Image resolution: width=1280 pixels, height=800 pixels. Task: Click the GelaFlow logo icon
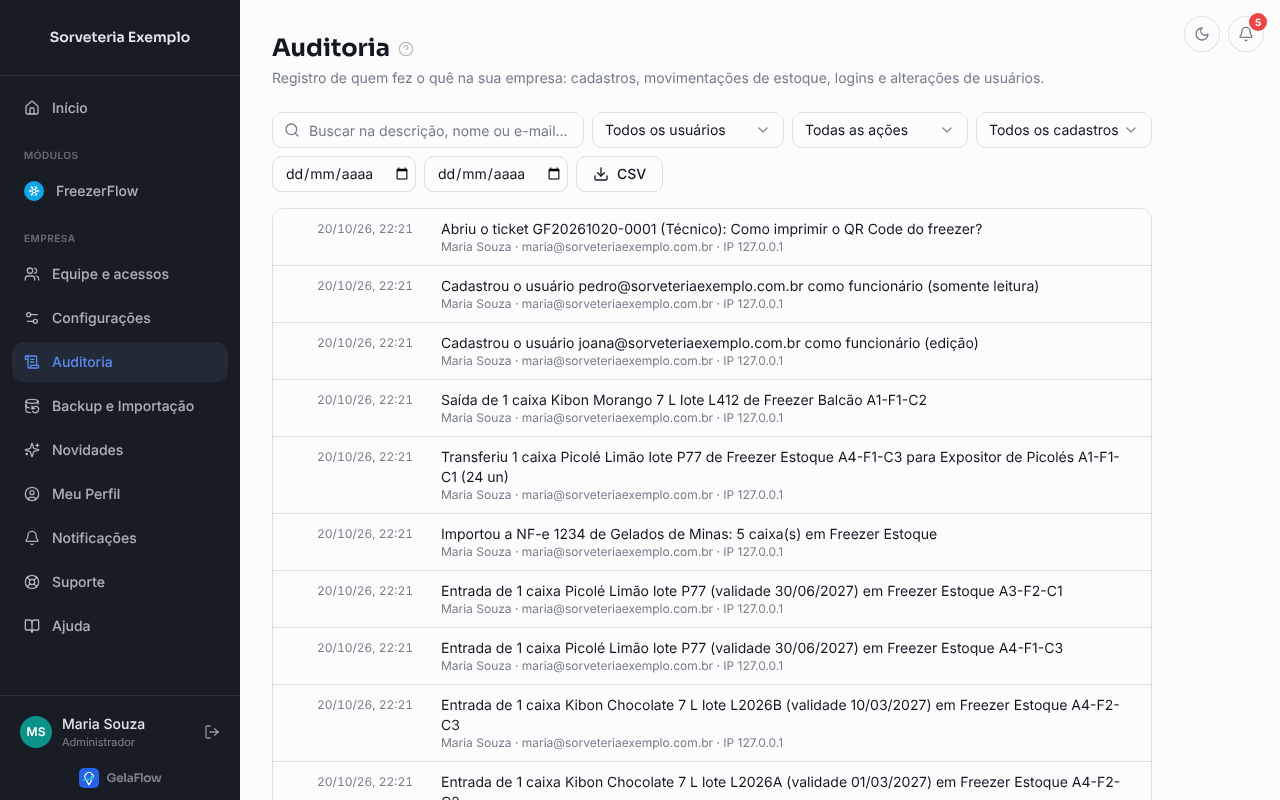click(89, 778)
